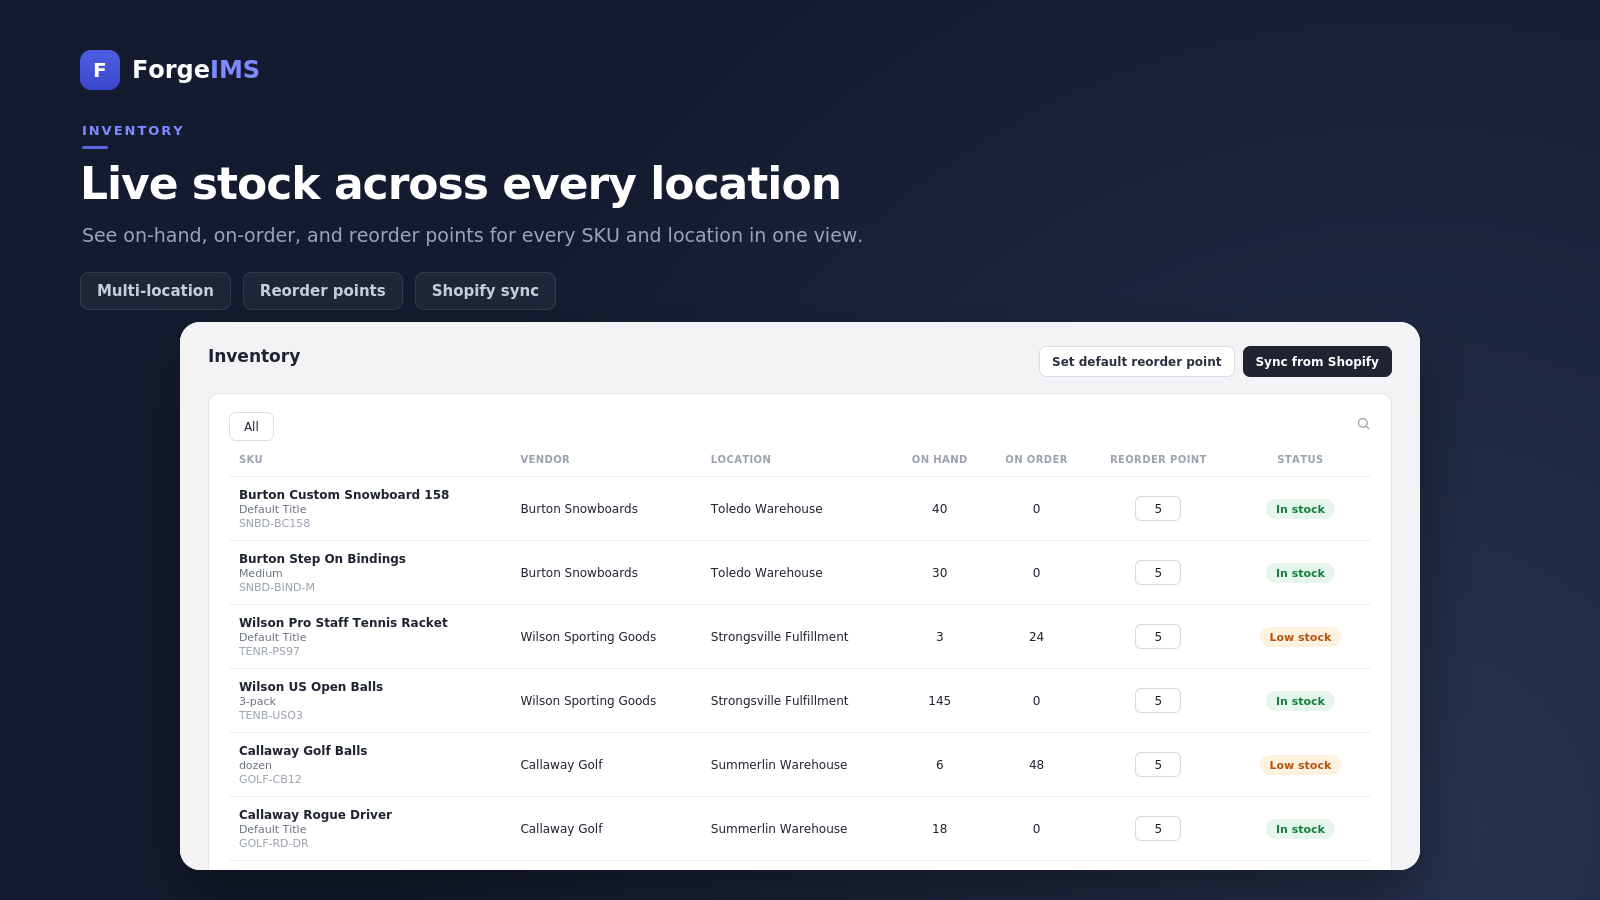Click In stock badge for Wilson US Open Balls
Screen dimensions: 1600x900
point(1300,701)
